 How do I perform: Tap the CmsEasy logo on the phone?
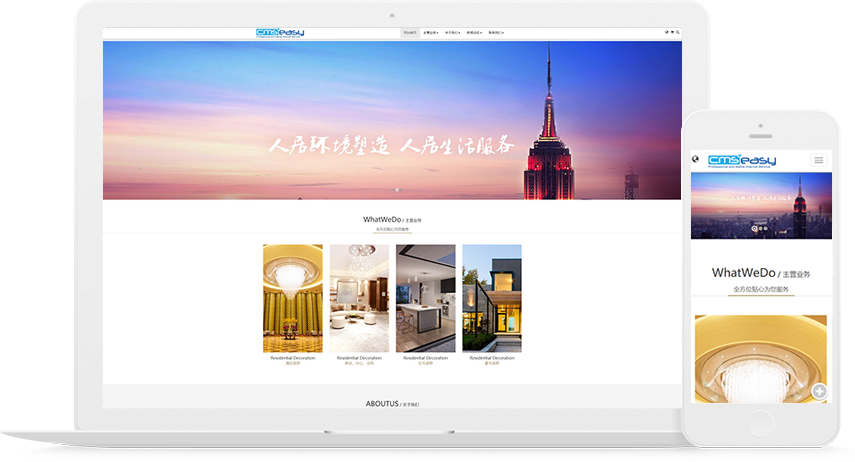pyautogui.click(x=741, y=160)
